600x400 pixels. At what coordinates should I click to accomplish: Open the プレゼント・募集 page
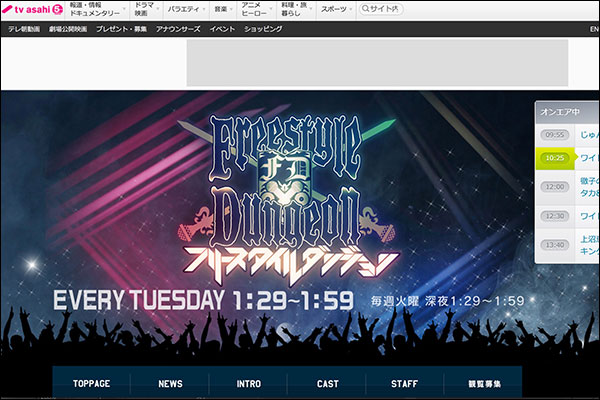[x=121, y=30]
